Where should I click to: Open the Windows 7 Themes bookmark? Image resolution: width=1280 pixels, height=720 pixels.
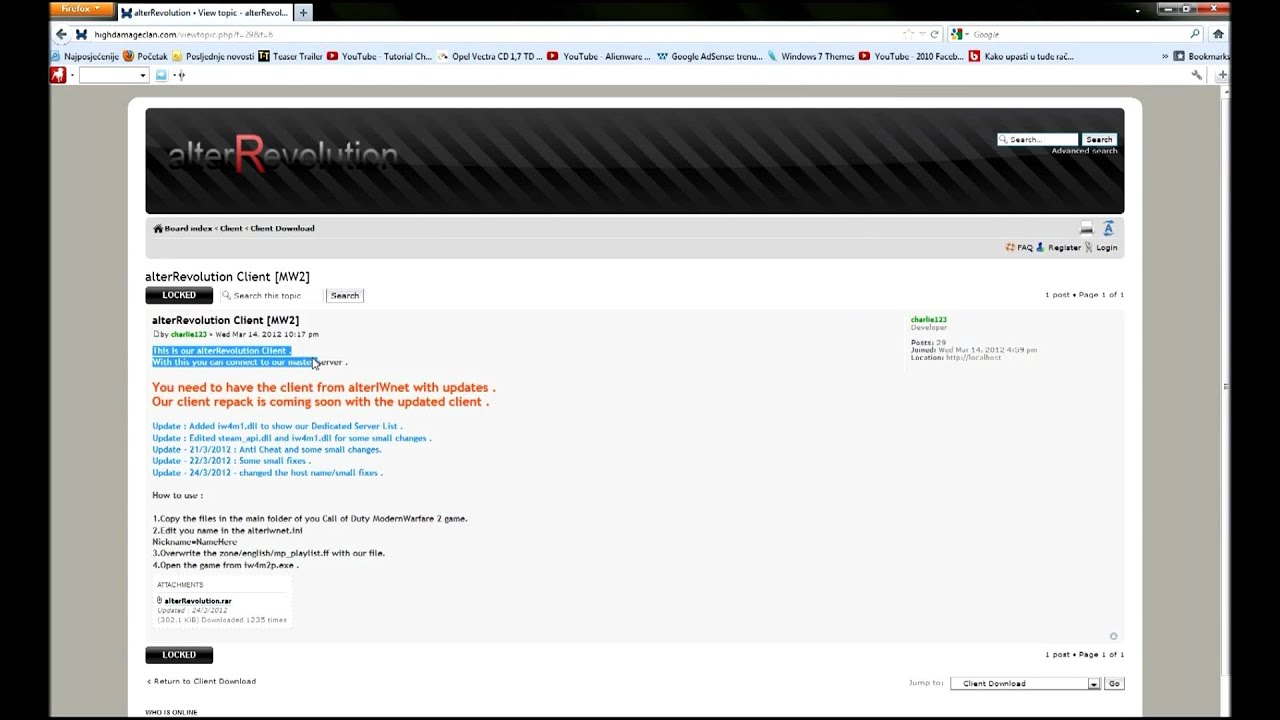(x=810, y=56)
